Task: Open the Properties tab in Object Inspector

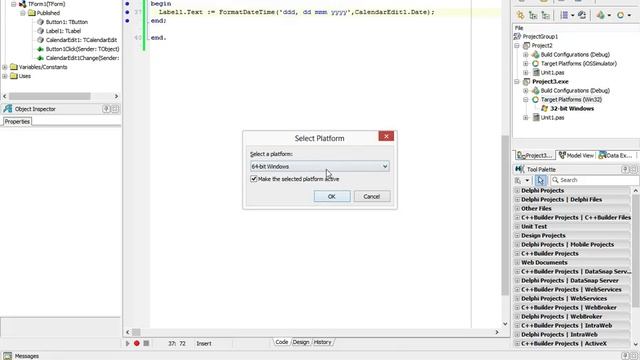Action: 17,122
